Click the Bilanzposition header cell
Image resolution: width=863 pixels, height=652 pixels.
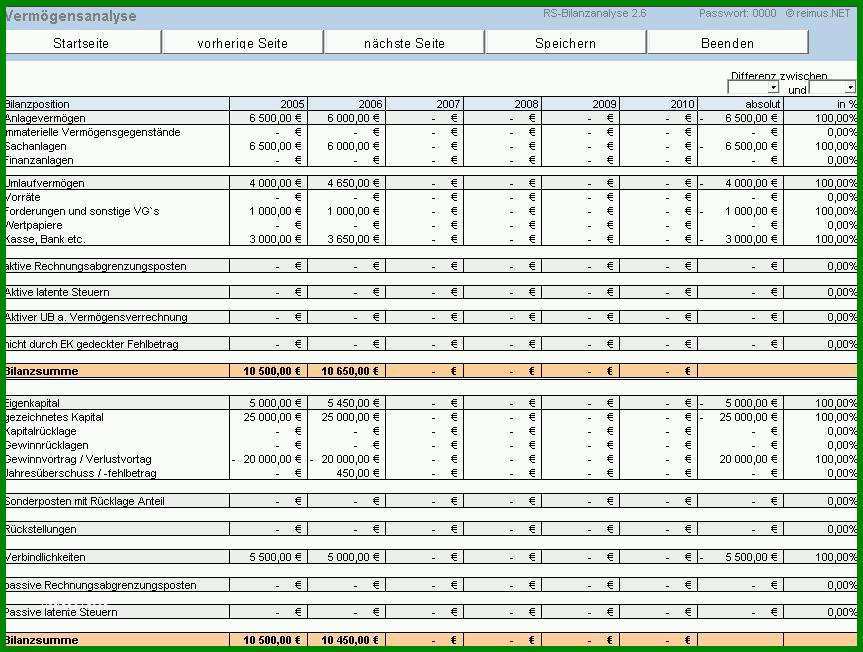click(x=117, y=104)
